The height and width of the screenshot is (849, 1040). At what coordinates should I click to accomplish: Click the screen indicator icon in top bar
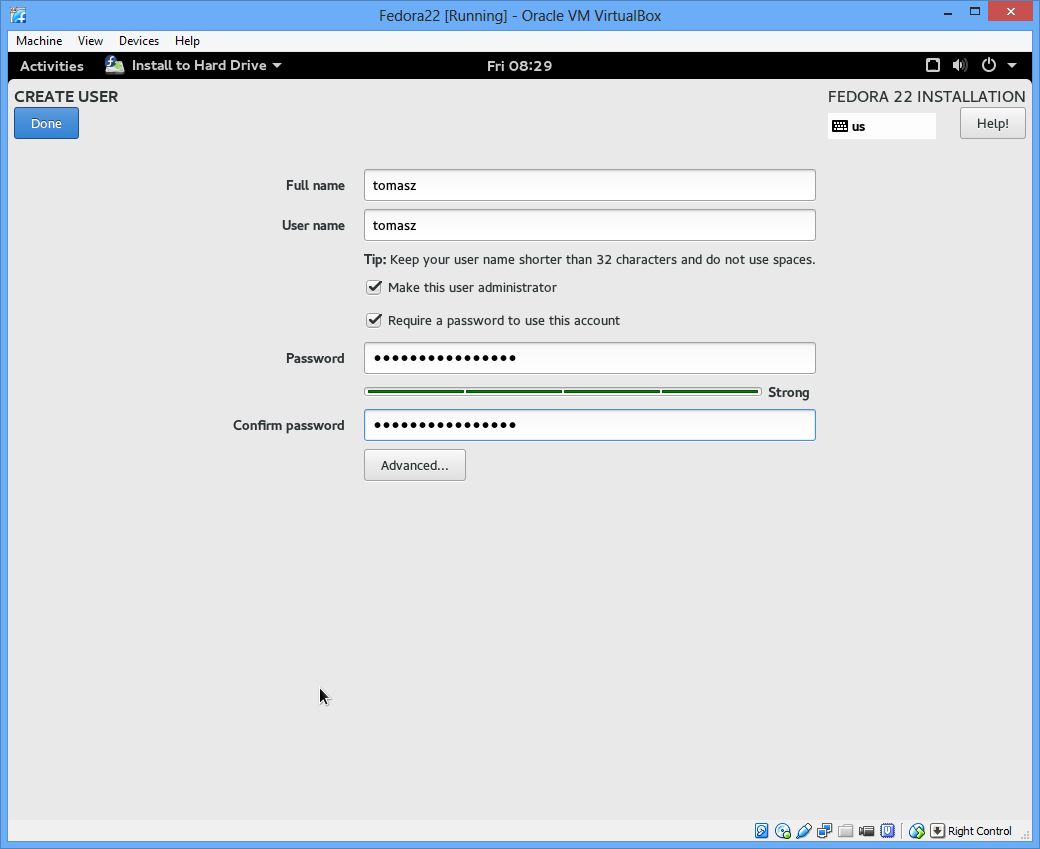click(933, 65)
